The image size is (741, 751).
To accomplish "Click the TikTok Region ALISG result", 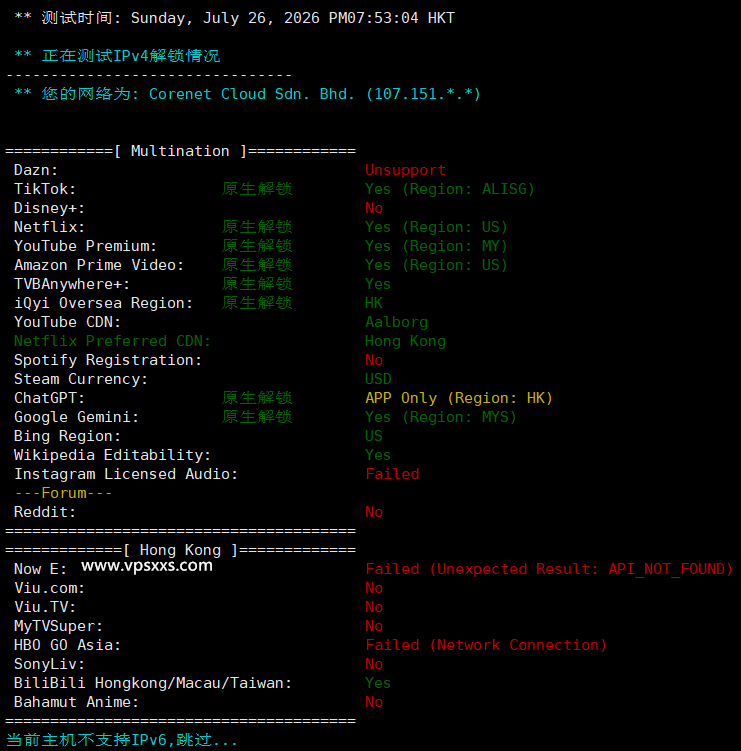I will [x=449, y=189].
